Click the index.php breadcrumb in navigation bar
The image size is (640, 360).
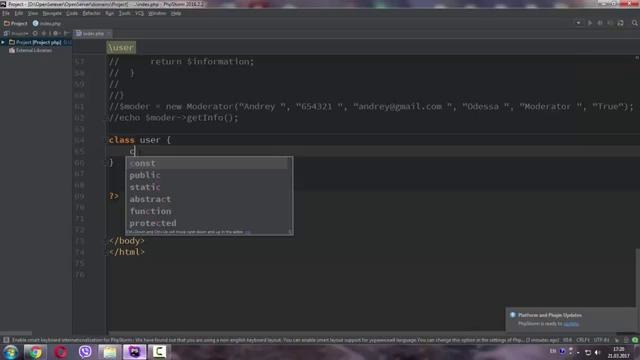coord(47,23)
